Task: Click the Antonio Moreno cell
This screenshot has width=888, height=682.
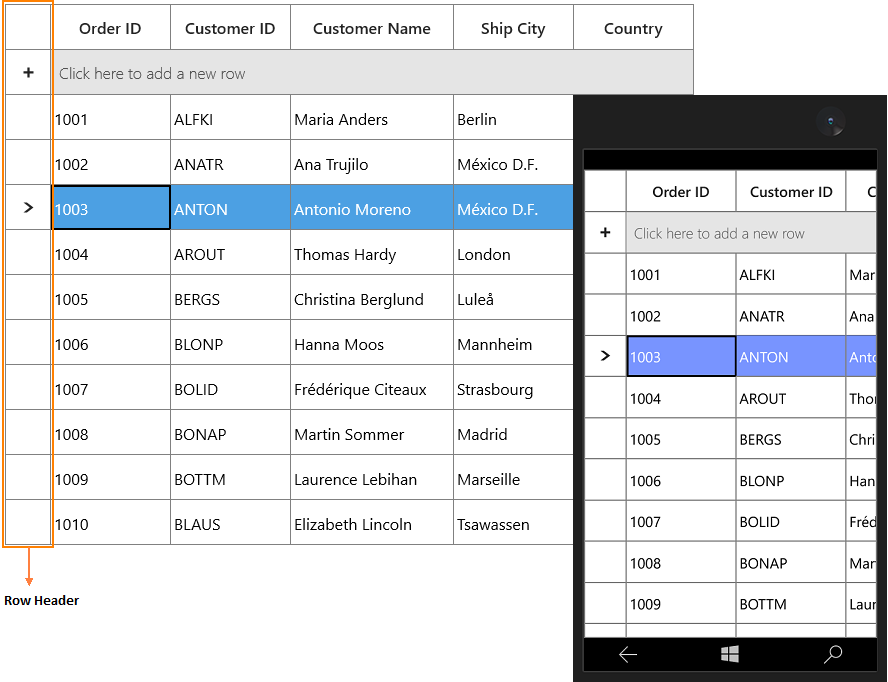Action: [372, 207]
